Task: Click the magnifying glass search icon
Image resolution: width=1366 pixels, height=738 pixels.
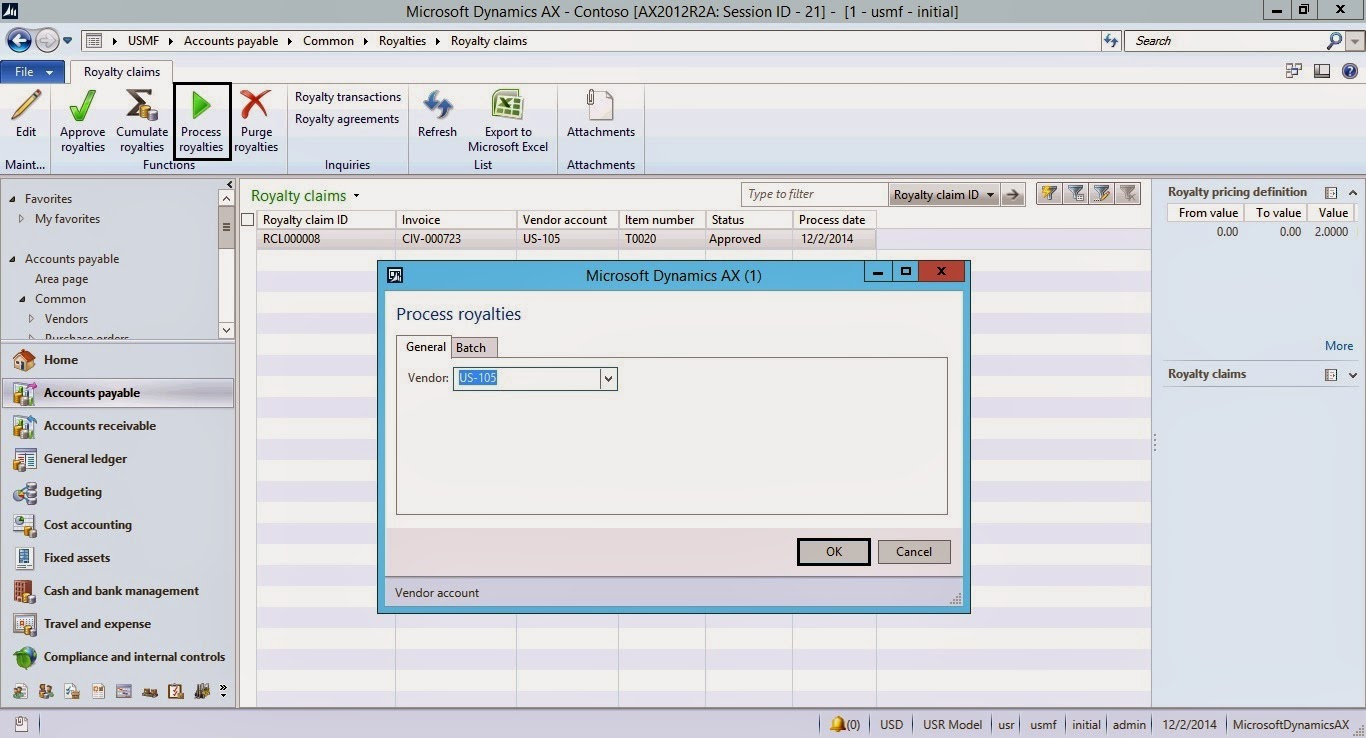Action: pos(1334,41)
